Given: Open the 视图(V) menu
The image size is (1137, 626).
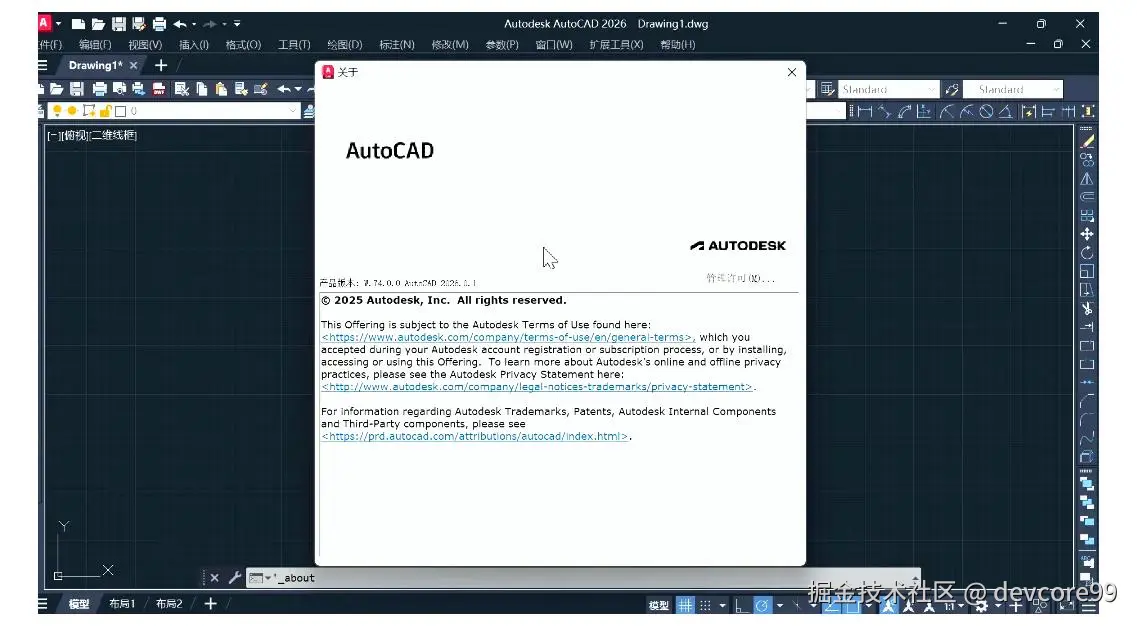Looking at the screenshot, I should coord(145,45).
